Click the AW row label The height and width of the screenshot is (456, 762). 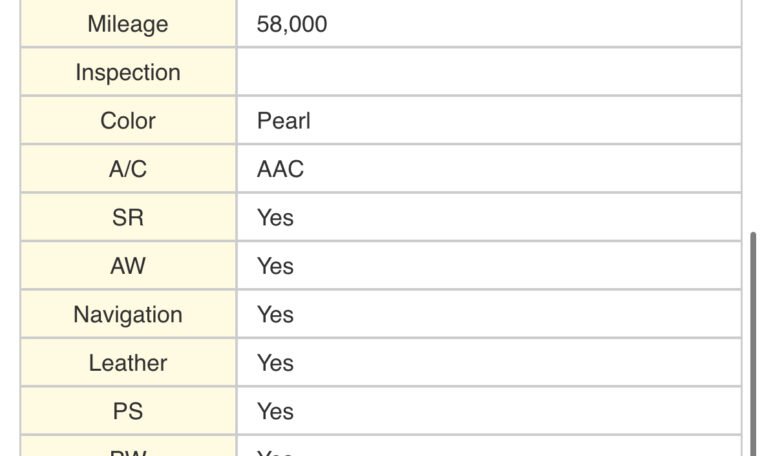pyautogui.click(x=128, y=266)
